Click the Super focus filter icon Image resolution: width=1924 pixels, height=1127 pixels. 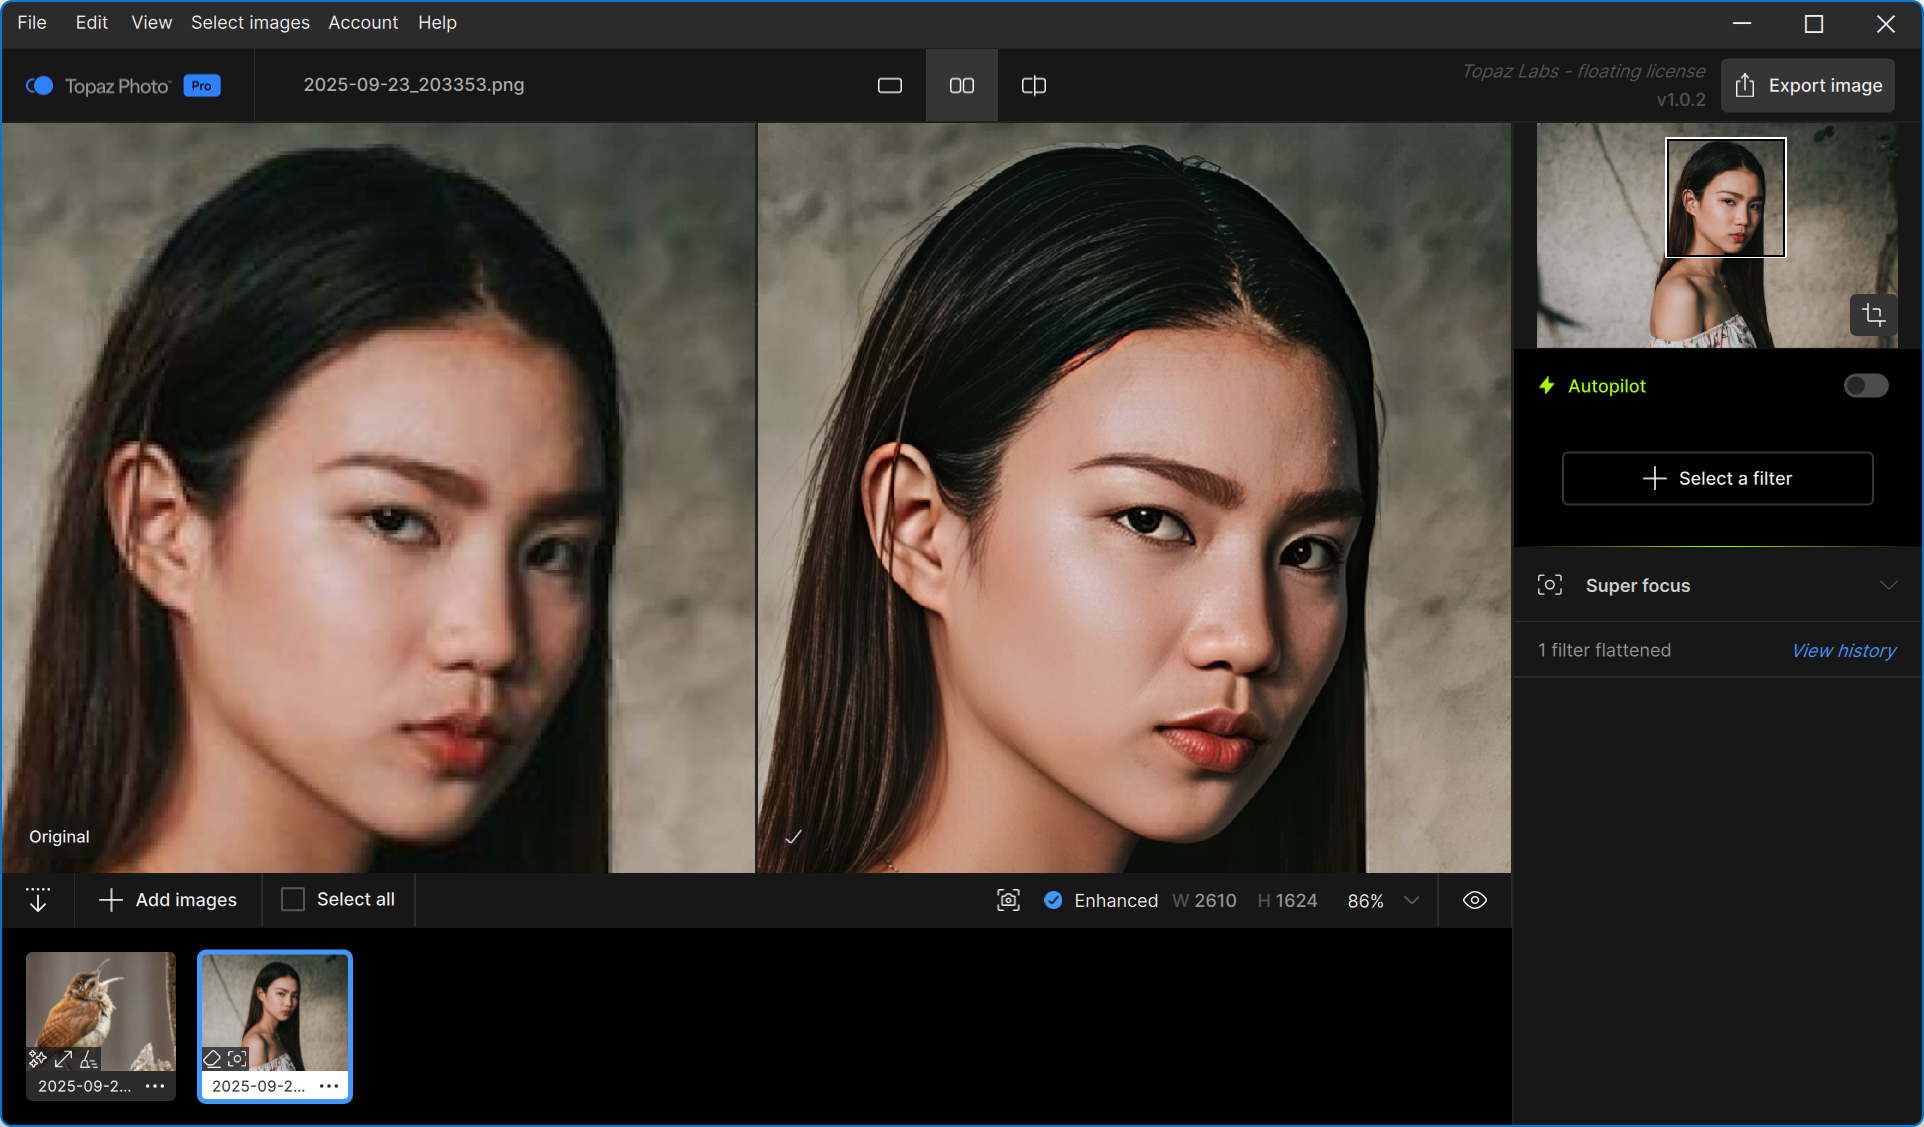tap(1549, 585)
